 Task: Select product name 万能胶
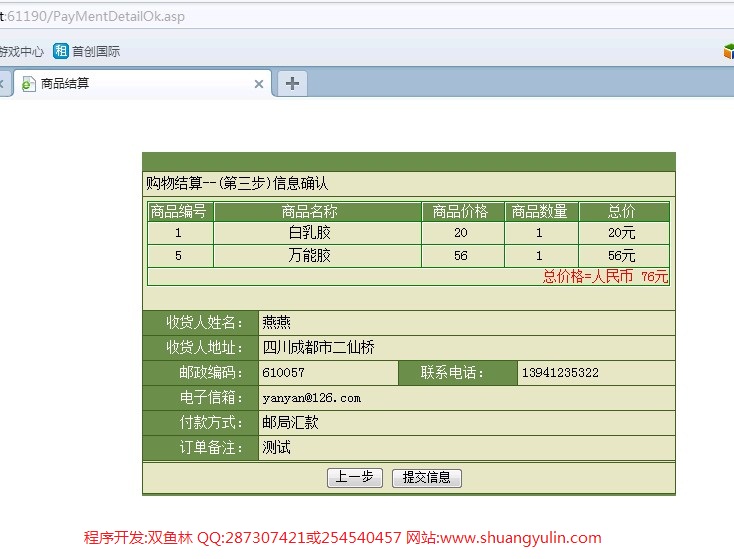coord(309,256)
